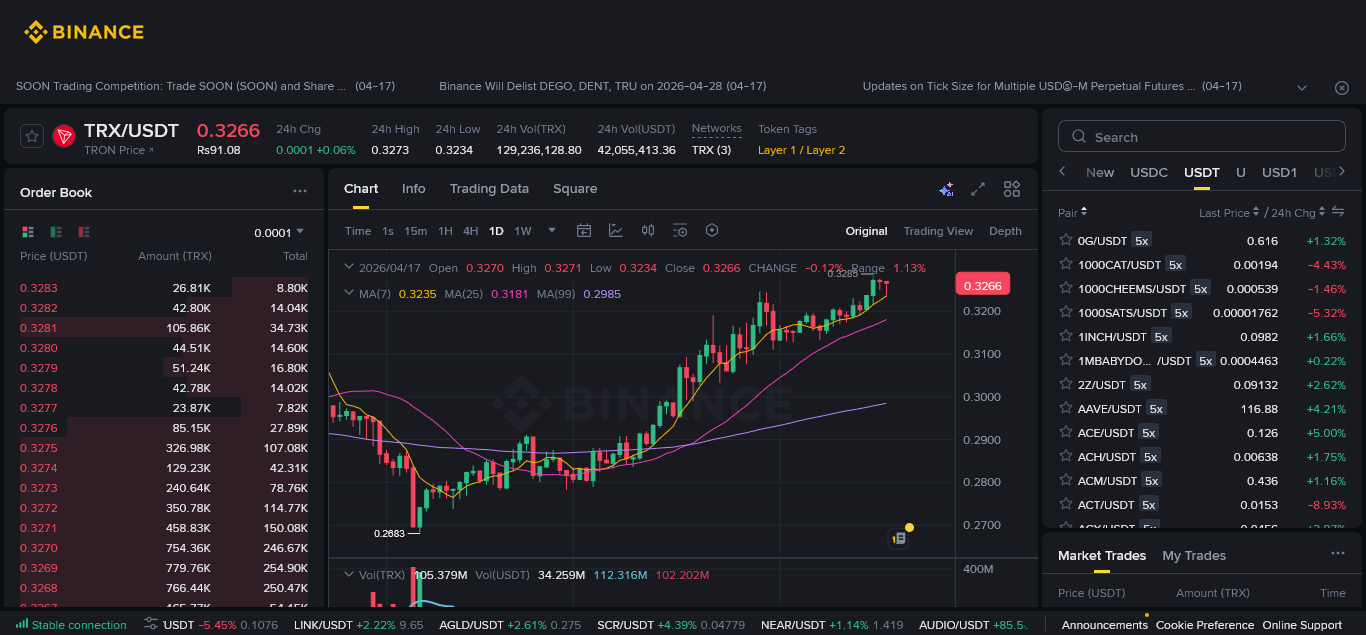Screen dimensions: 1366x635
Task: Favorite the AAVE/USDT pair star
Action: [x=1065, y=408]
